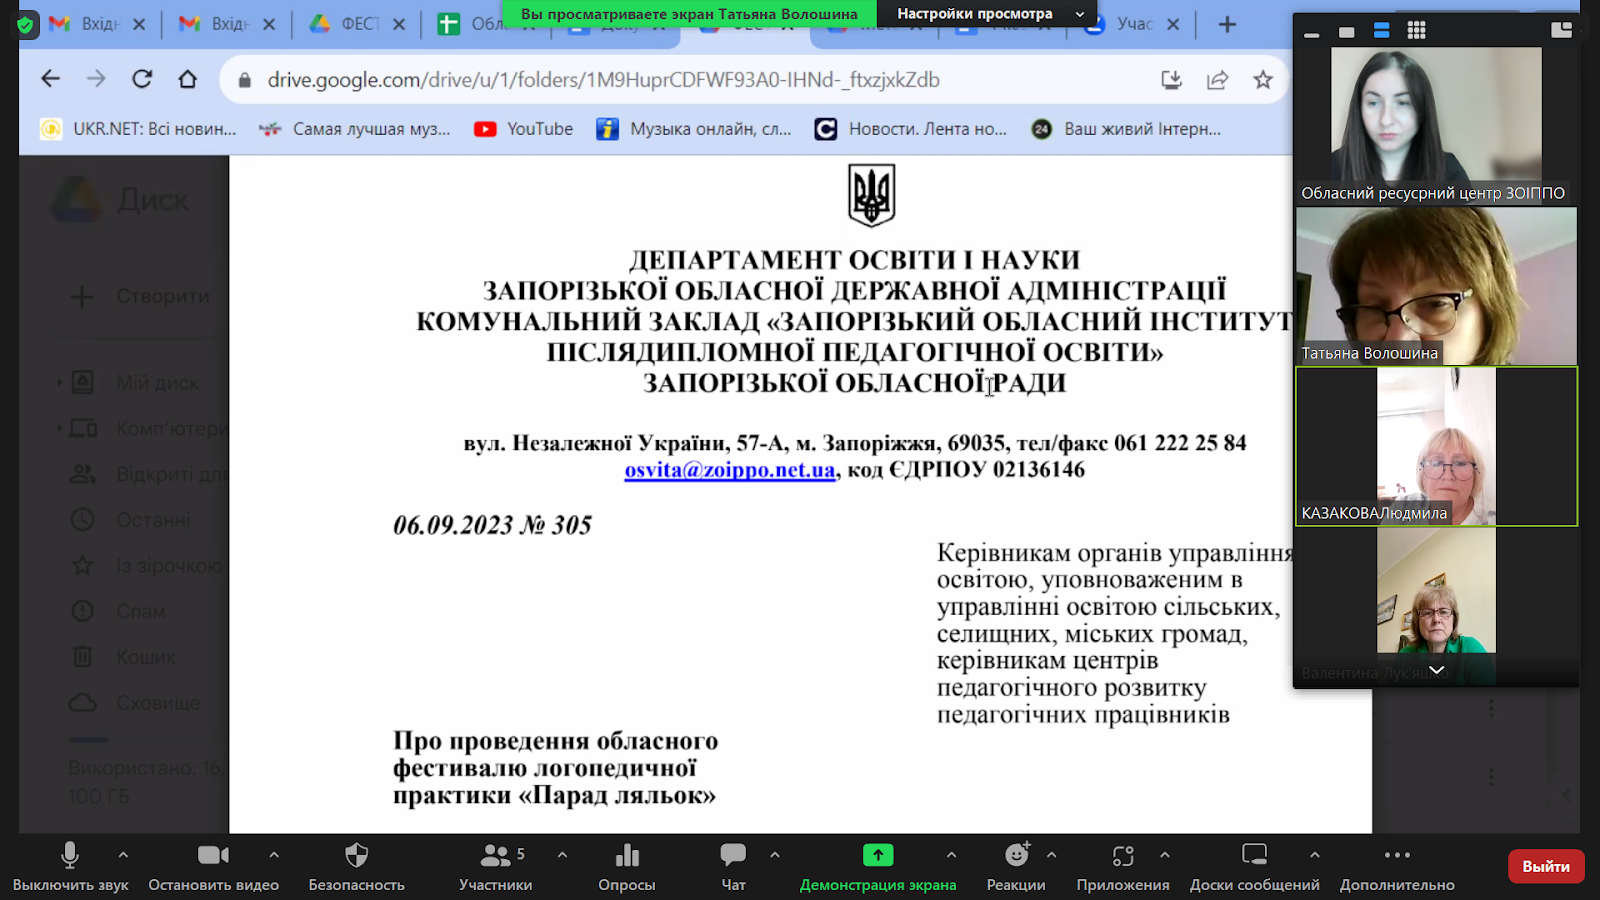Open the Polls (Опросы) panel

627,866
